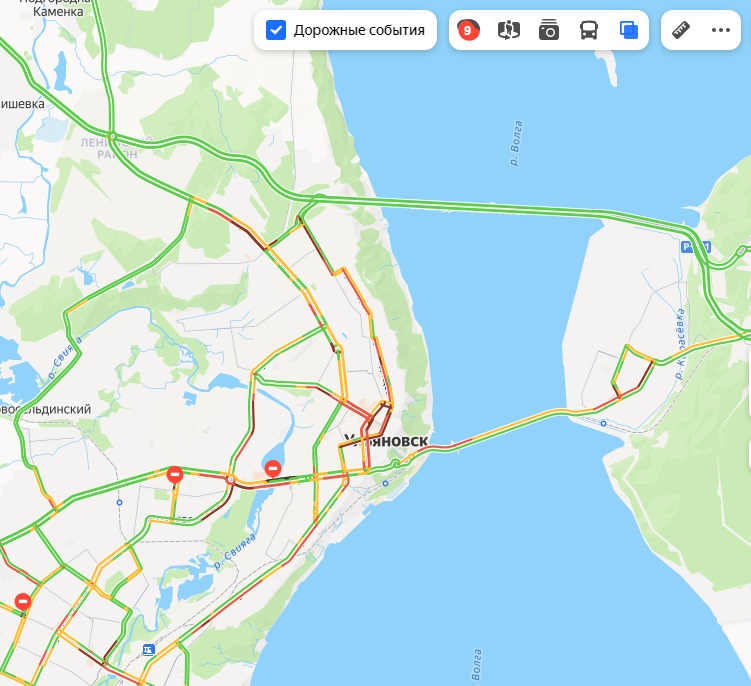Viewport: 751px width, 686px height.
Task: Open road closure marker in the southwest district
Action: [x=23, y=601]
